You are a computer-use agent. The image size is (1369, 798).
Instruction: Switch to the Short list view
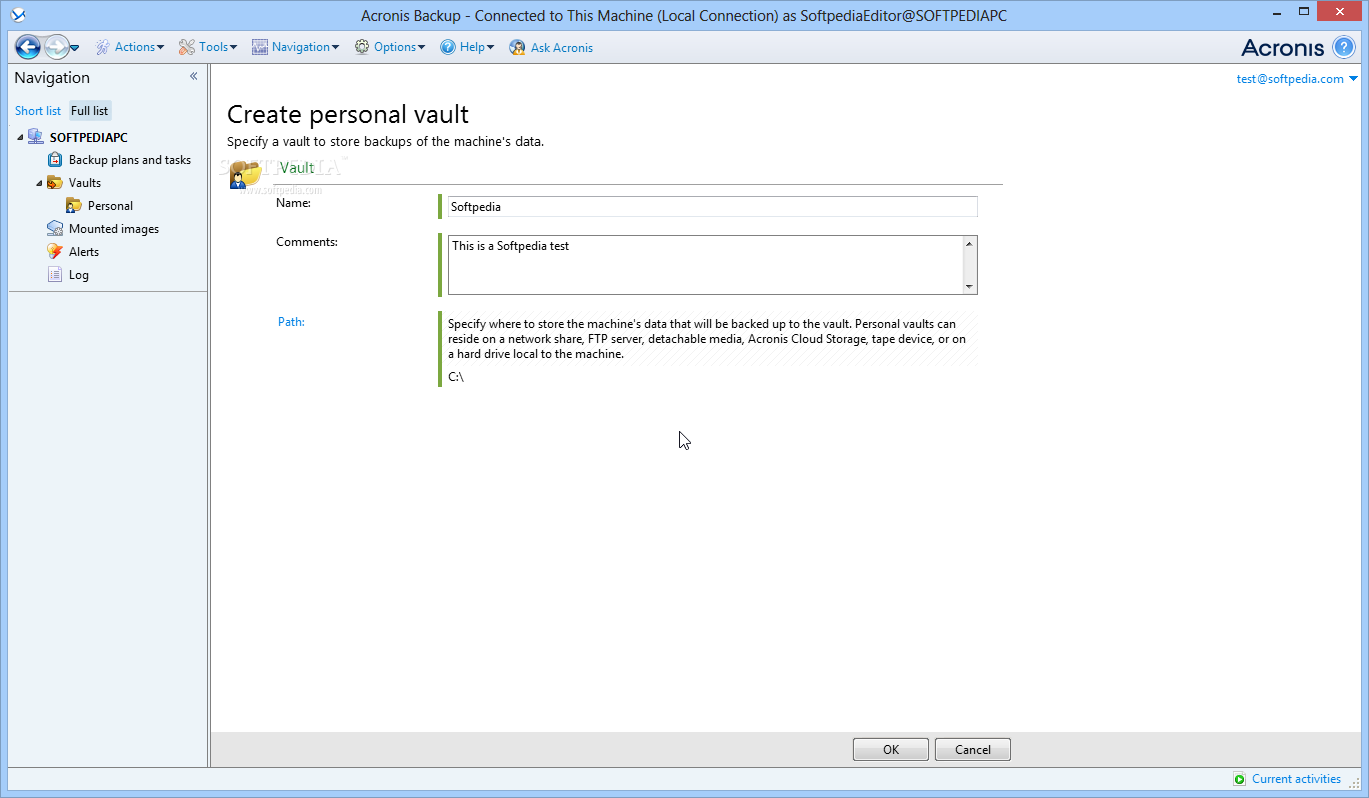tap(38, 111)
